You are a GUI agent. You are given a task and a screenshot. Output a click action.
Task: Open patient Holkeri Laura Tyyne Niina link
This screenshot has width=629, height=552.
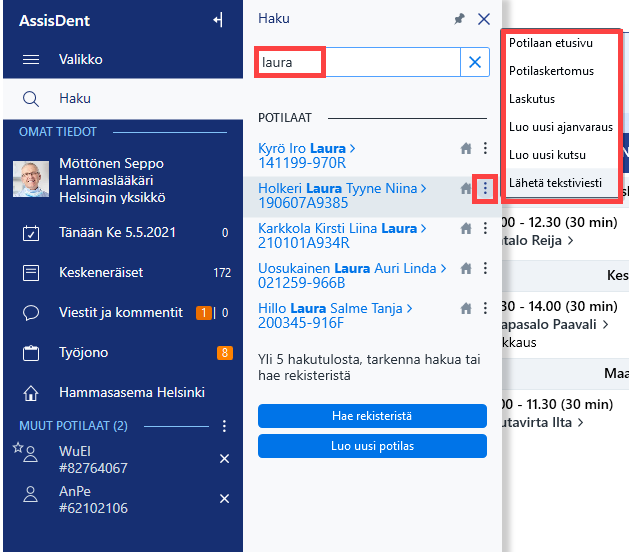(x=342, y=188)
